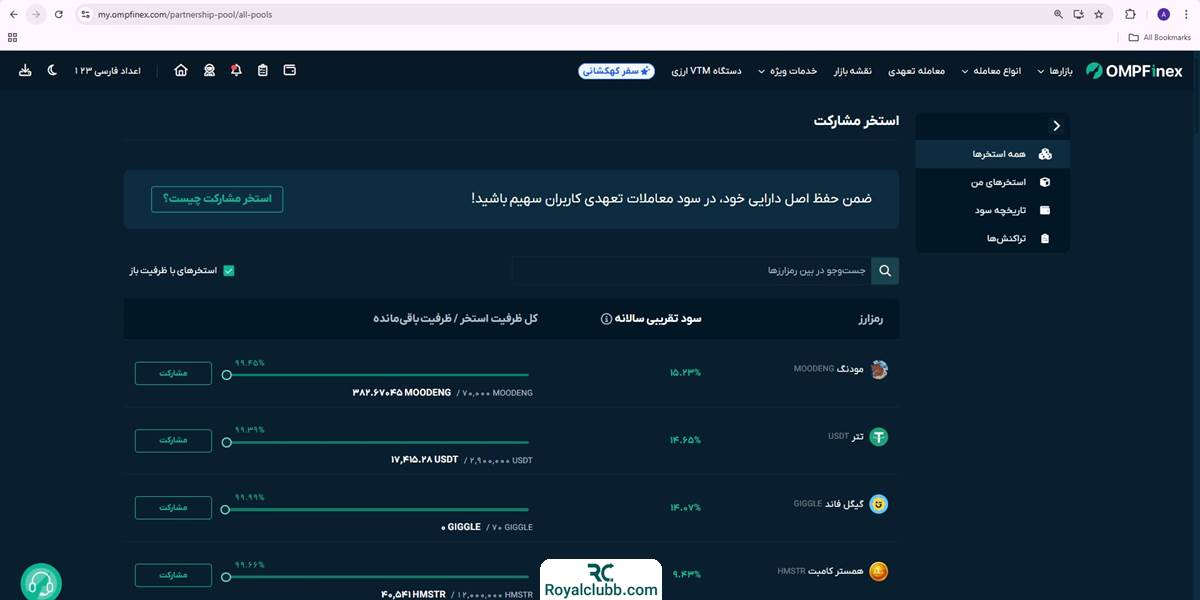Focus the cryptocurrency search field

[692, 271]
